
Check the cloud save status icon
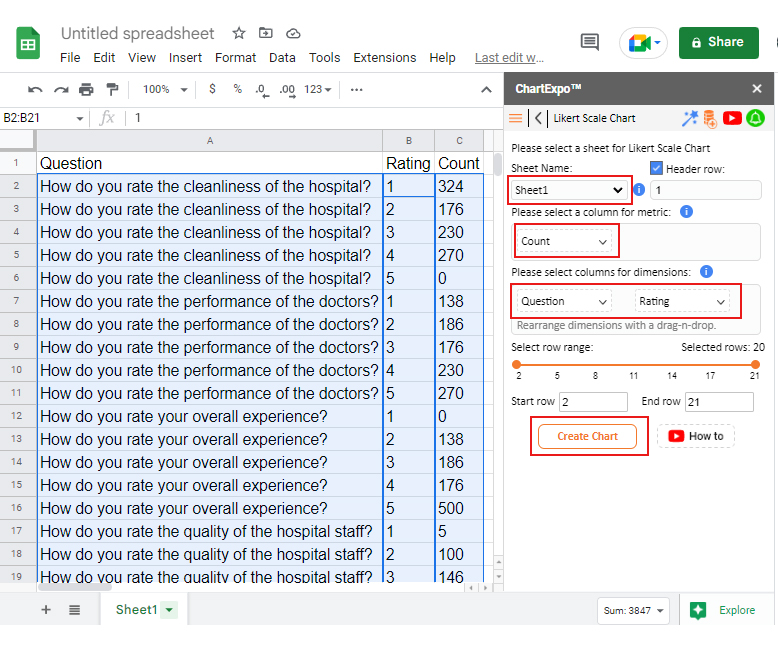tap(293, 33)
